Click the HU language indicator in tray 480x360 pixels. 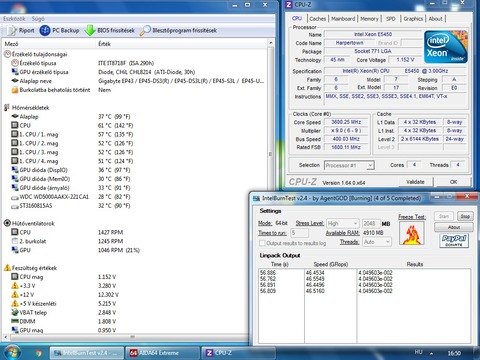click(418, 352)
